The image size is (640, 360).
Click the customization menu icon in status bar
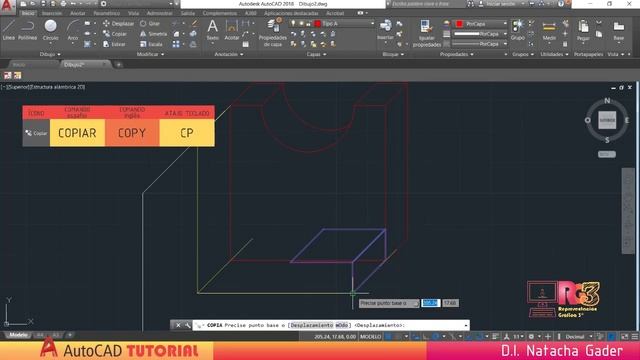635,337
